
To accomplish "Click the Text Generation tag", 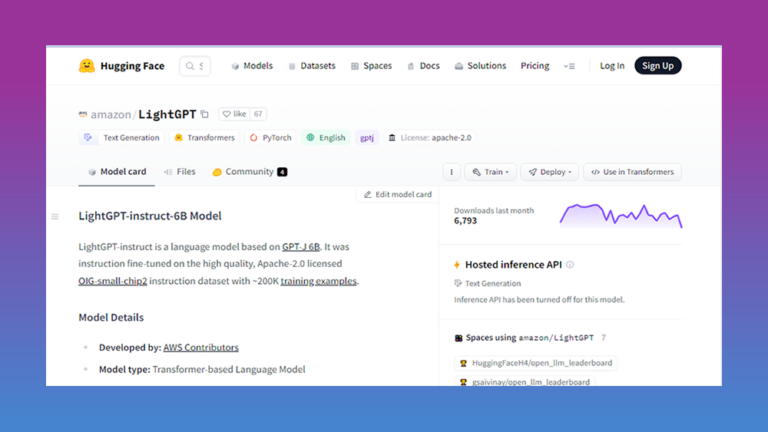I will click(x=121, y=138).
